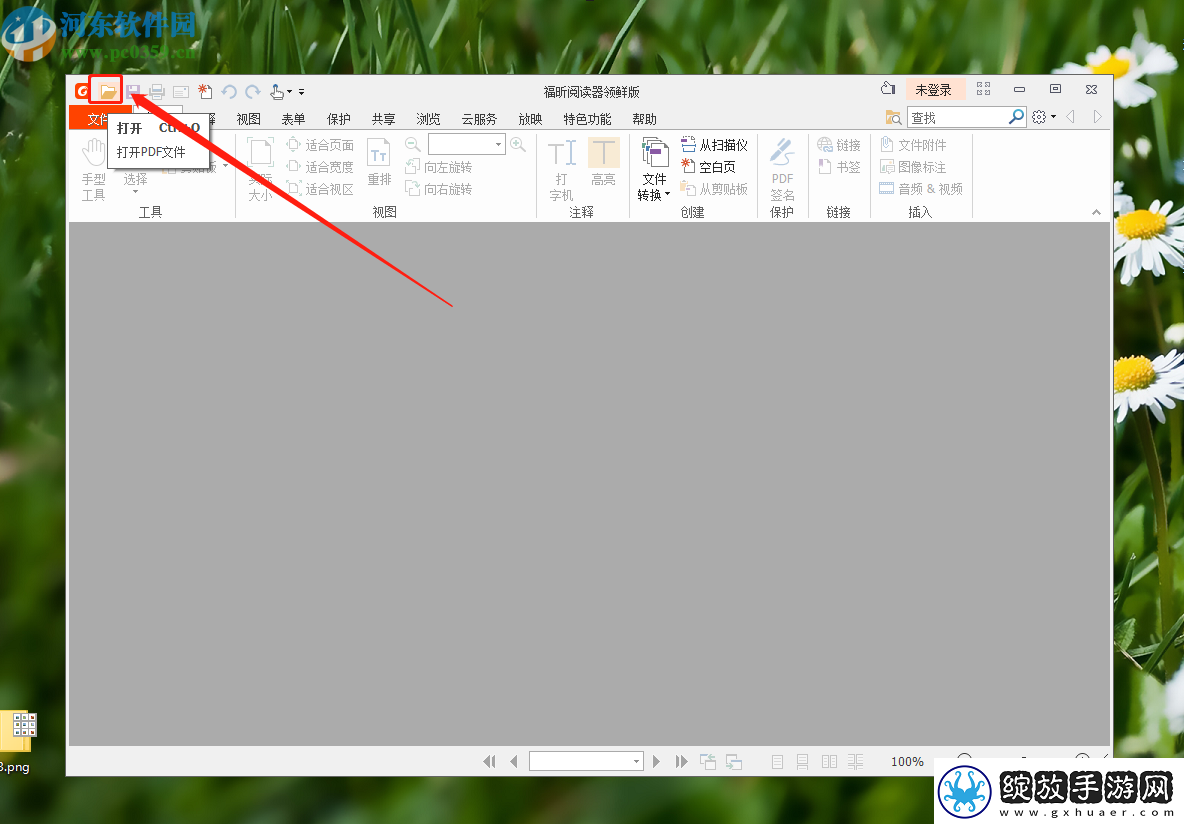This screenshot has width=1184, height=824.
Task: Enable single page view in status bar
Action: (777, 761)
